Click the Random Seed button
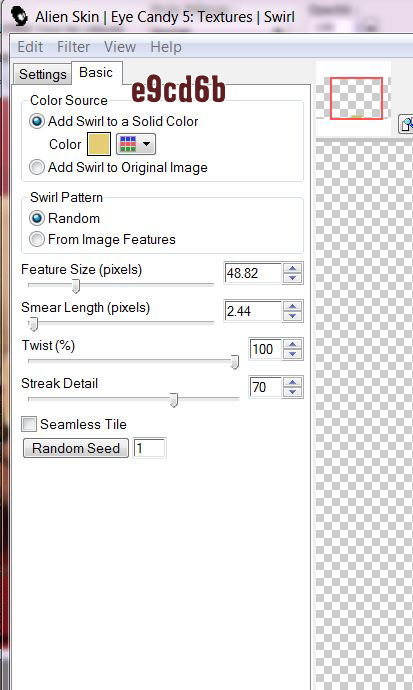 pos(76,448)
